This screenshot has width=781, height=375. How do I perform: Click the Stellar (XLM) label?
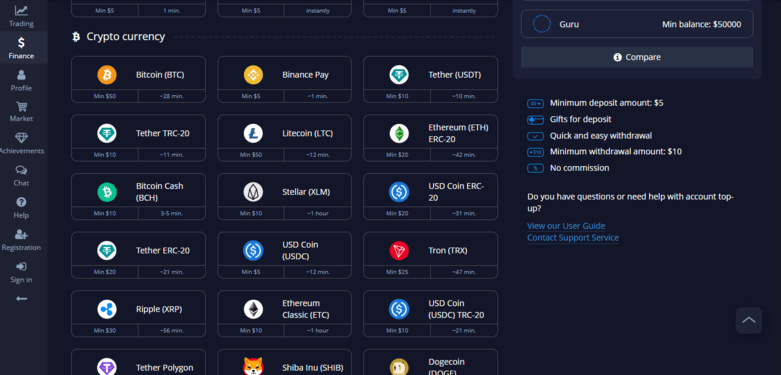[x=306, y=192]
